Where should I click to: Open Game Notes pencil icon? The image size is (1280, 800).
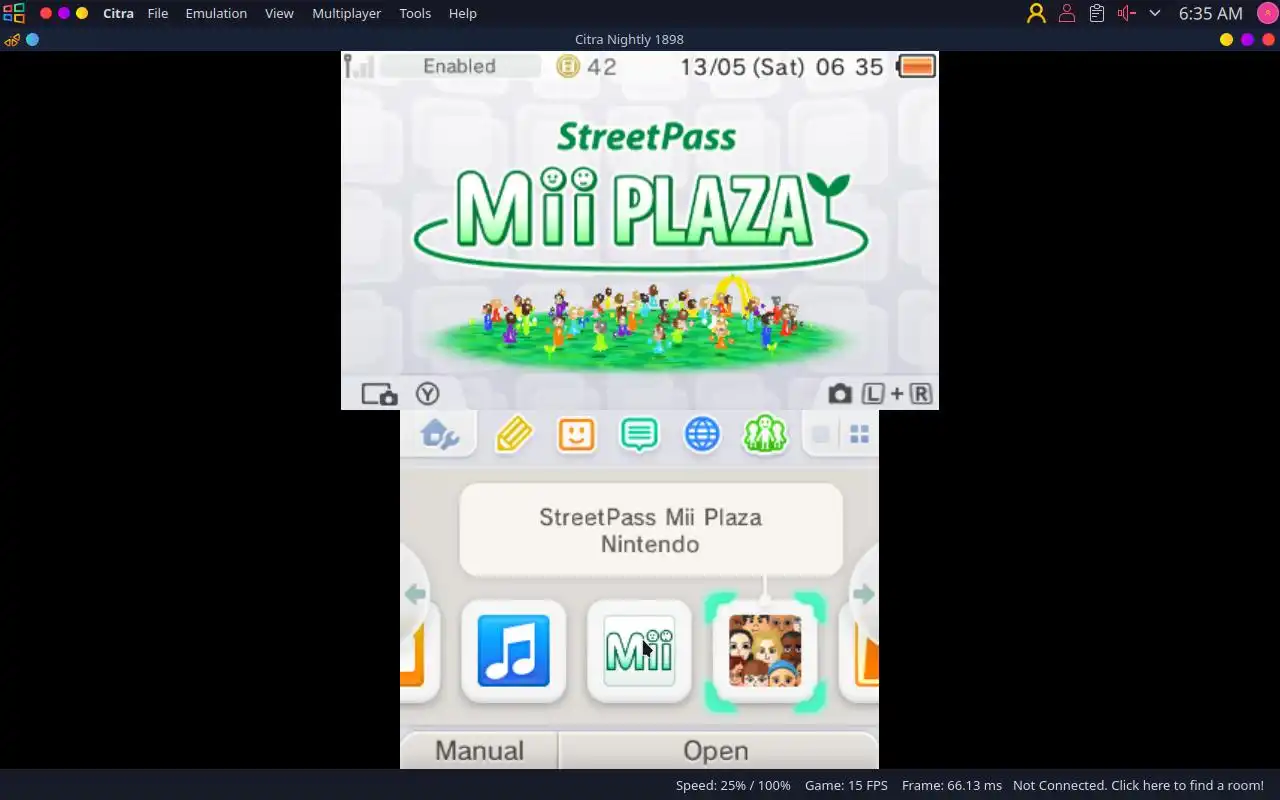(514, 435)
